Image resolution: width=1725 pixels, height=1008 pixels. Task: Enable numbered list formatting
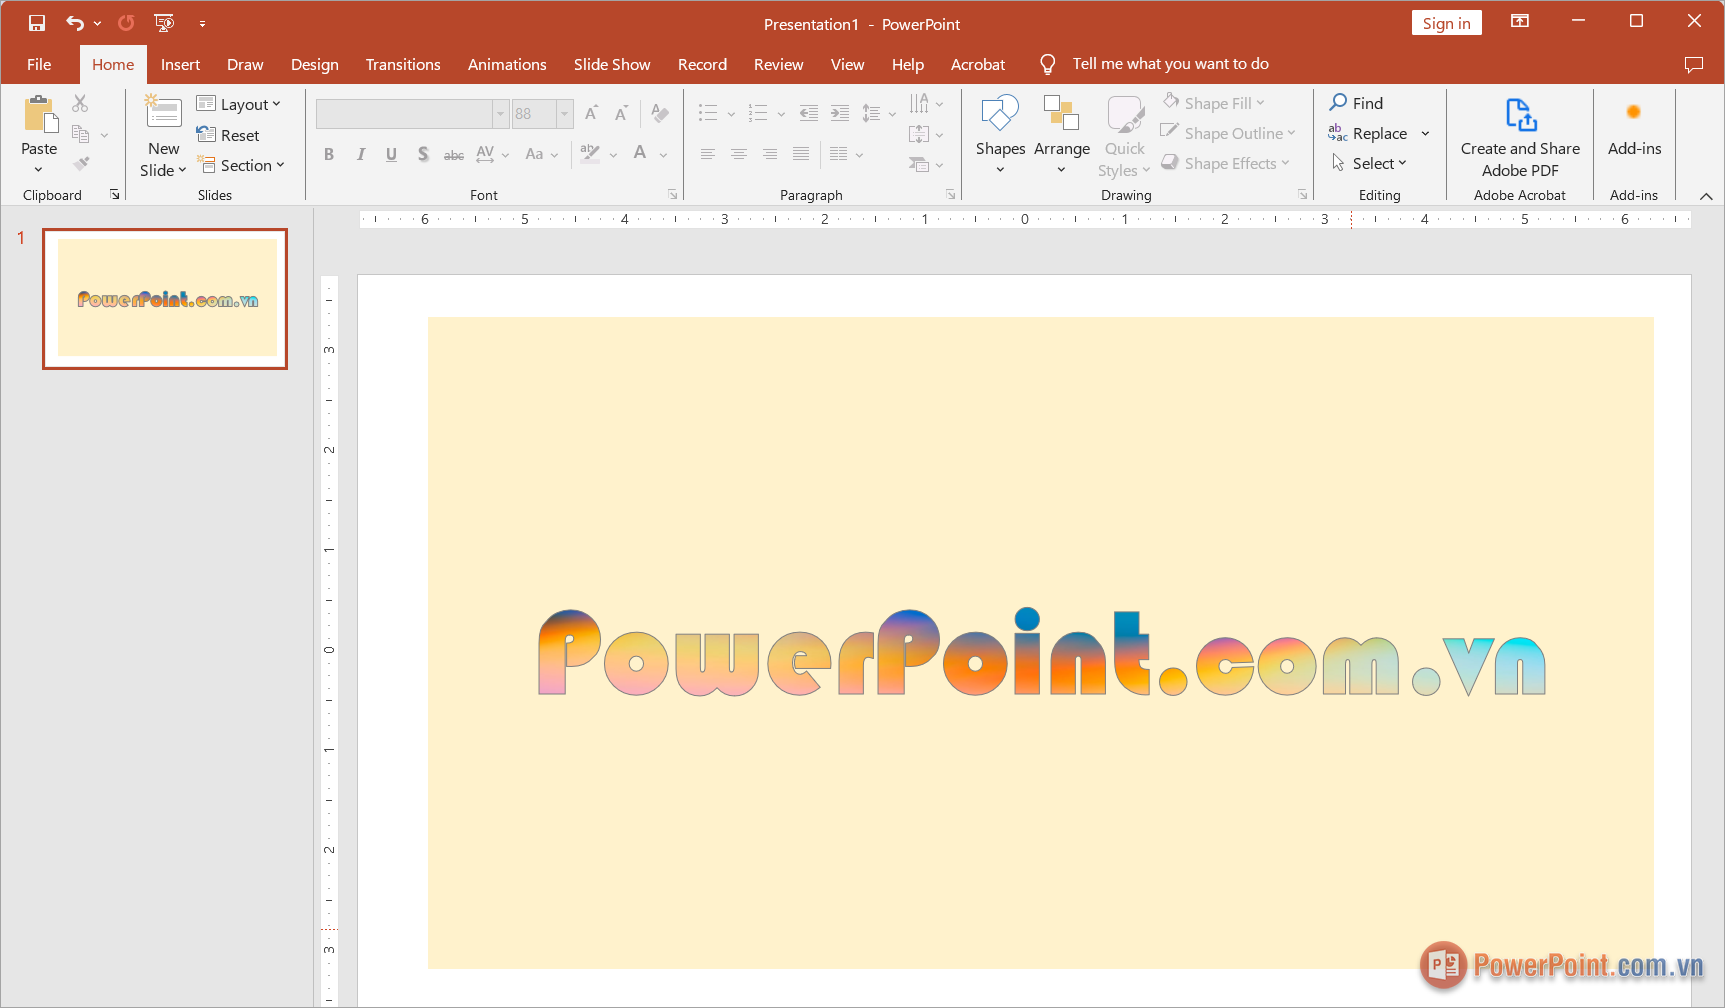click(x=760, y=112)
